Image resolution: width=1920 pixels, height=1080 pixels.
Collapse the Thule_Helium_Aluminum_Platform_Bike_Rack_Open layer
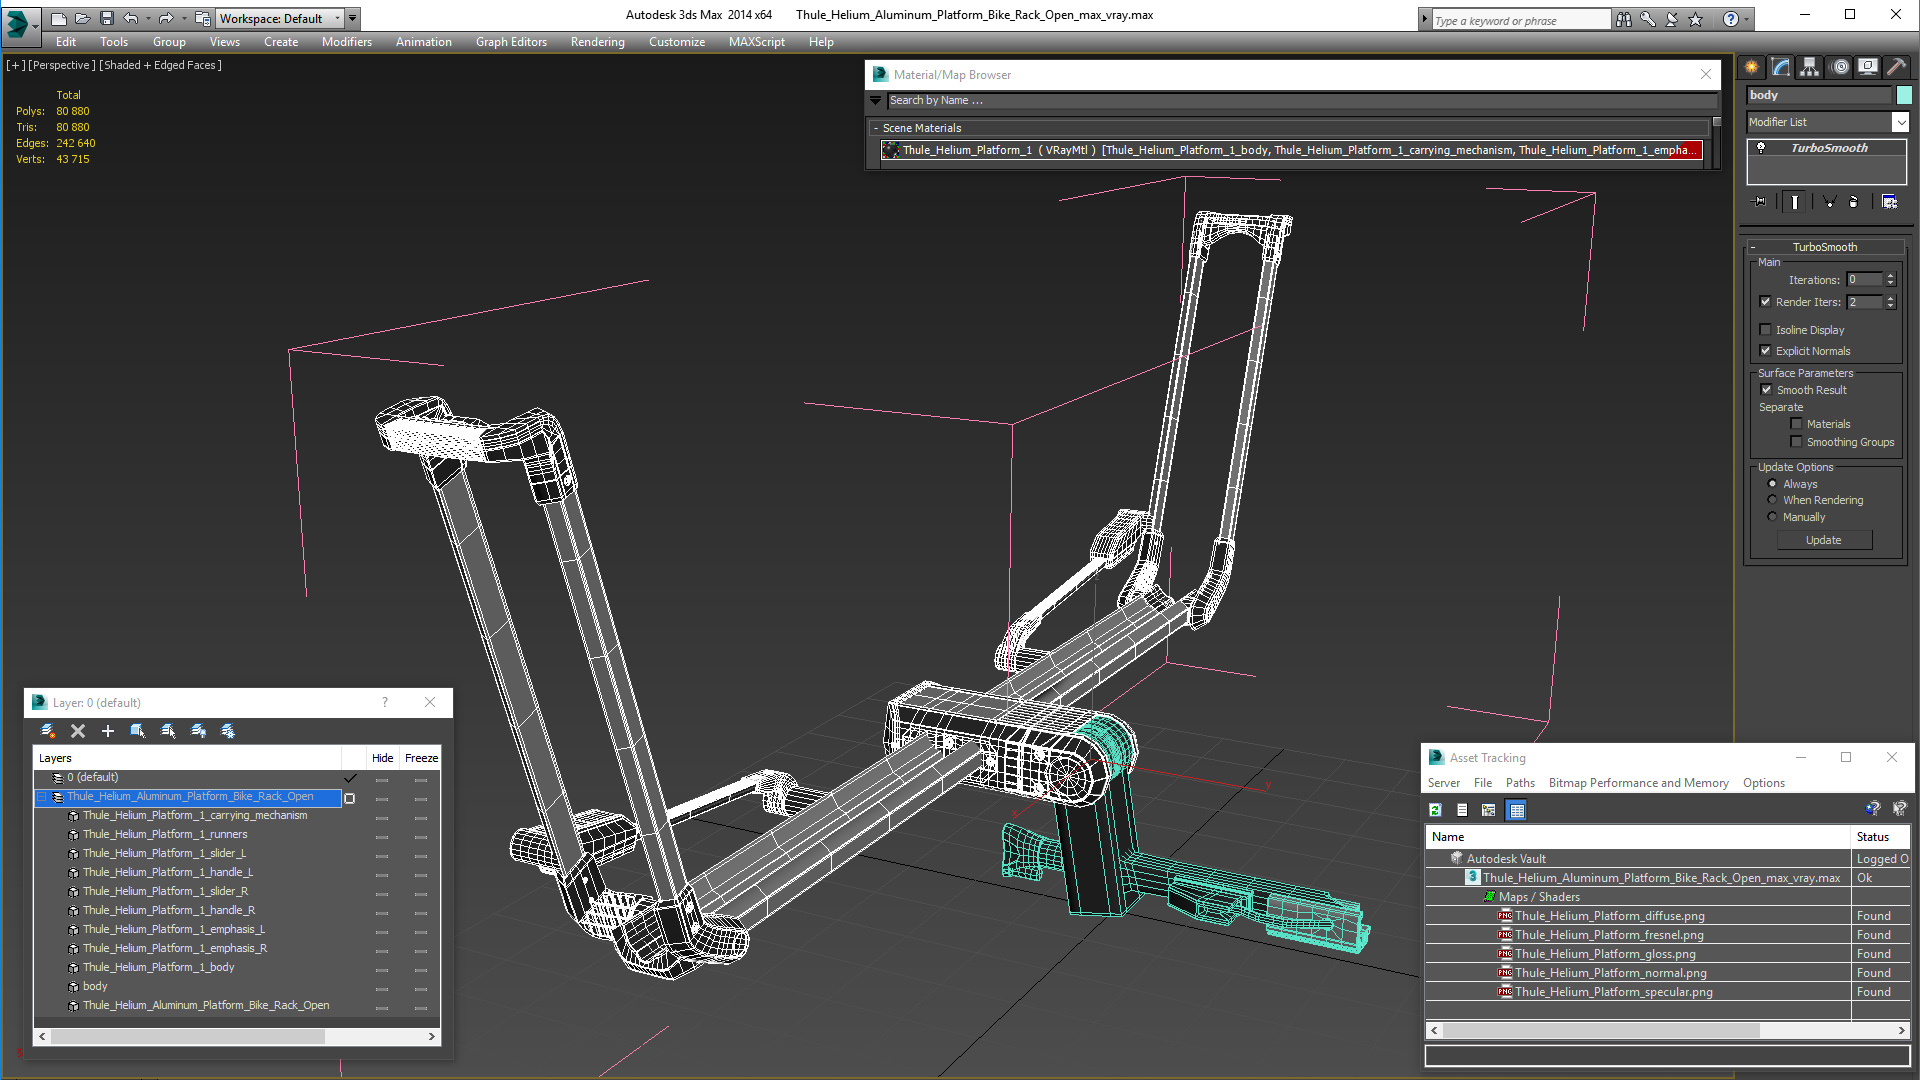pos(42,797)
